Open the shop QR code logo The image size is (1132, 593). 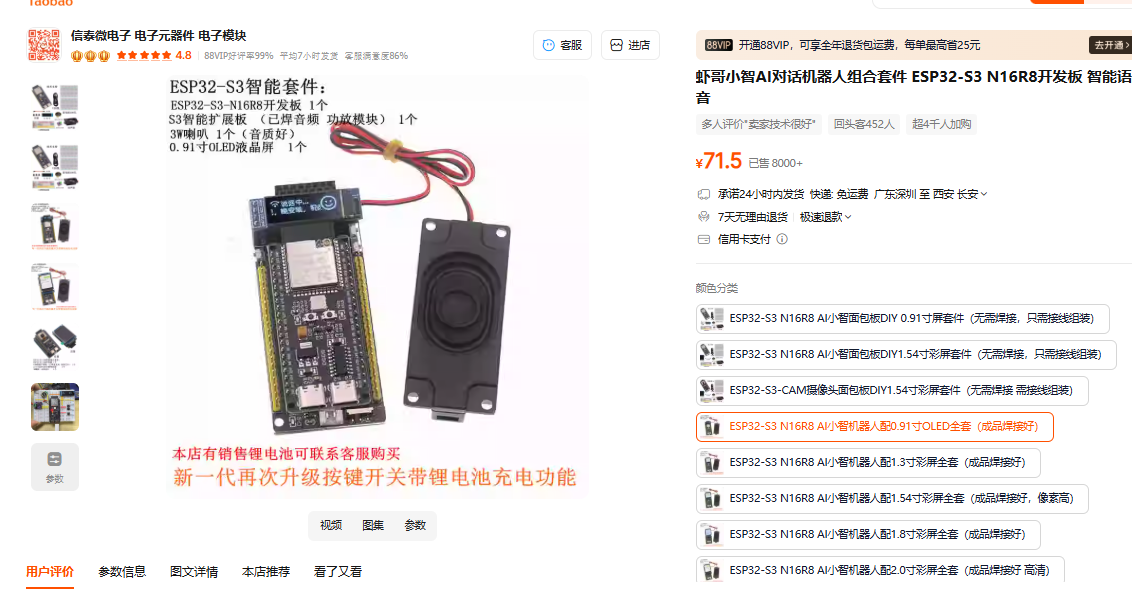[44, 45]
